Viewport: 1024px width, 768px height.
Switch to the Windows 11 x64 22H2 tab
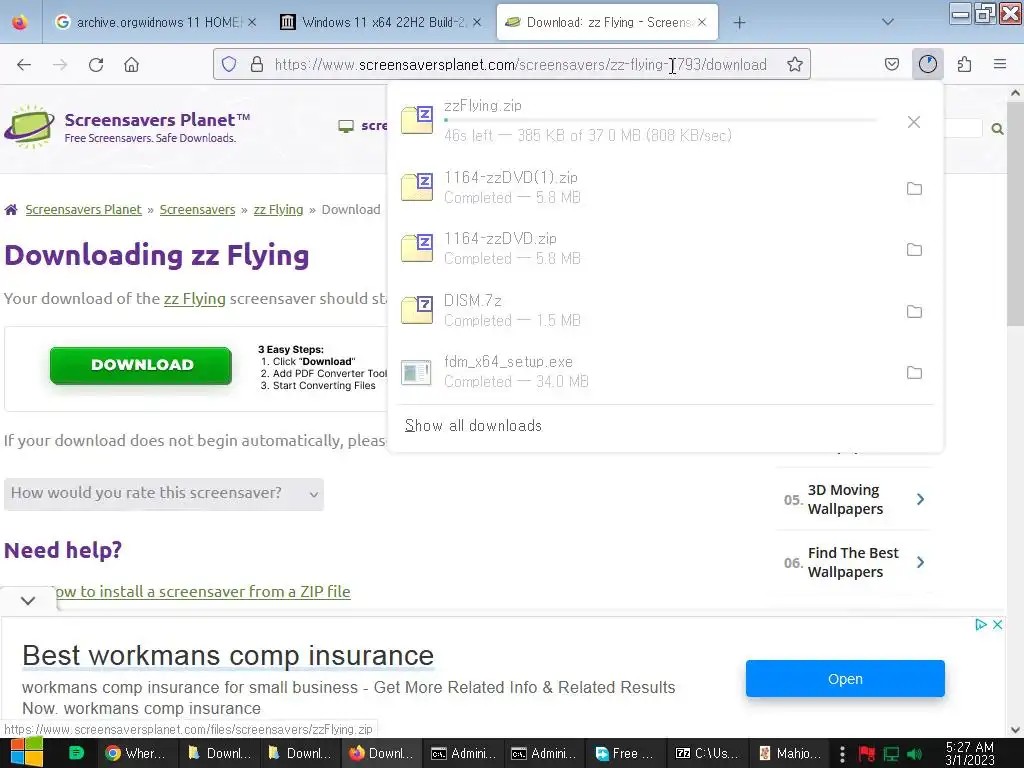pos(382,22)
